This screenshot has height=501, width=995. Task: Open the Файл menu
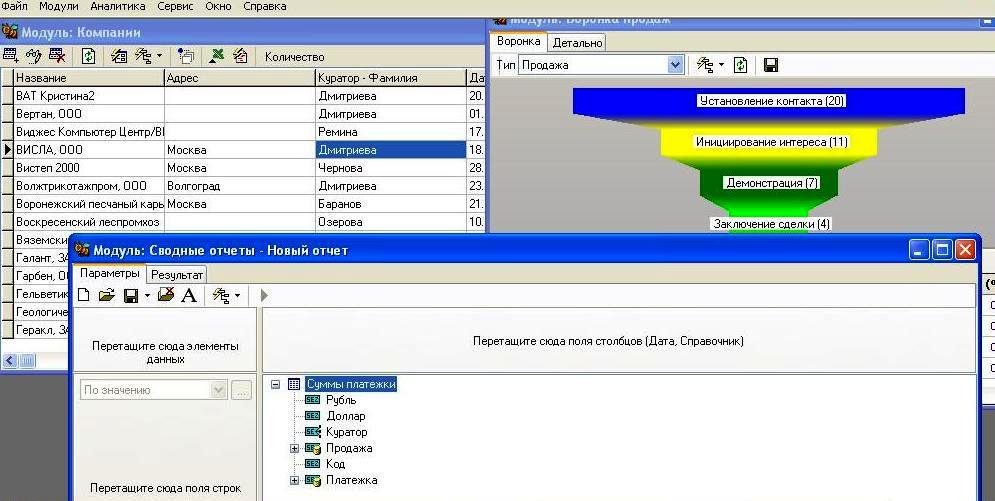[15, 6]
